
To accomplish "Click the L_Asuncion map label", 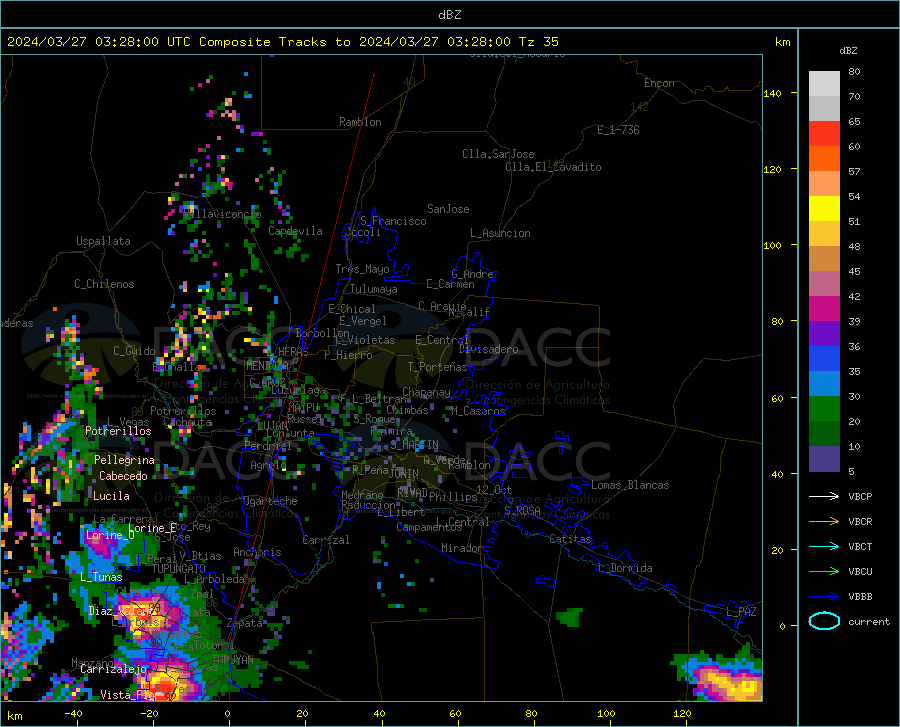I will pos(500,233).
